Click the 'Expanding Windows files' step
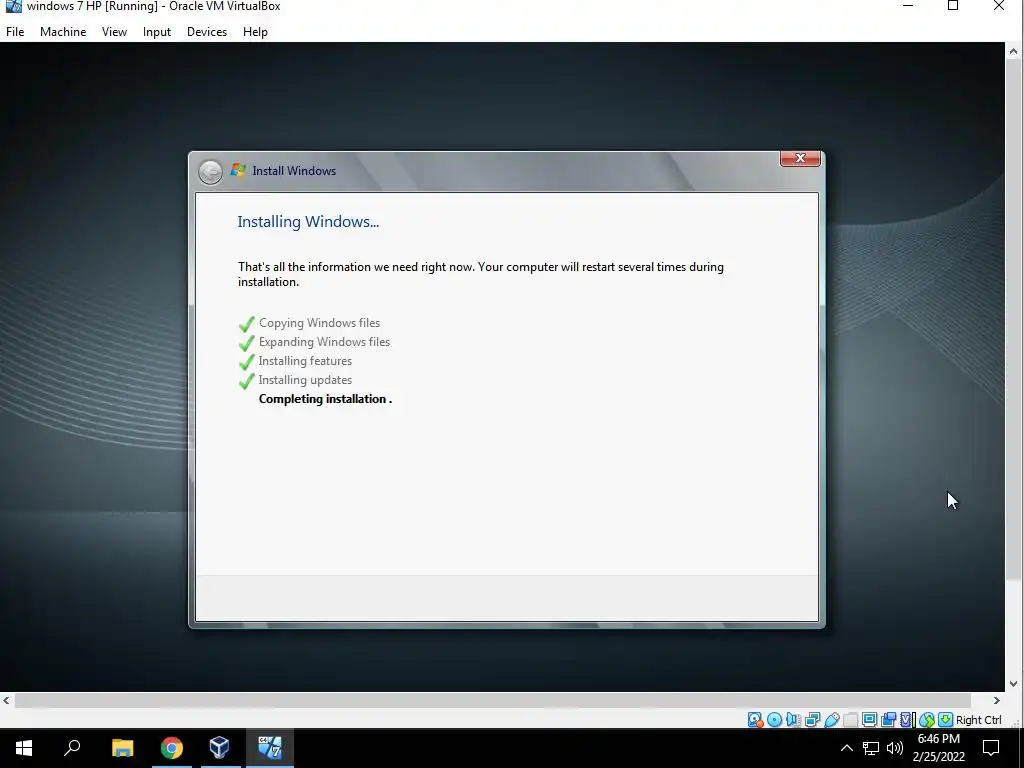This screenshot has height=768, width=1024. [324, 342]
